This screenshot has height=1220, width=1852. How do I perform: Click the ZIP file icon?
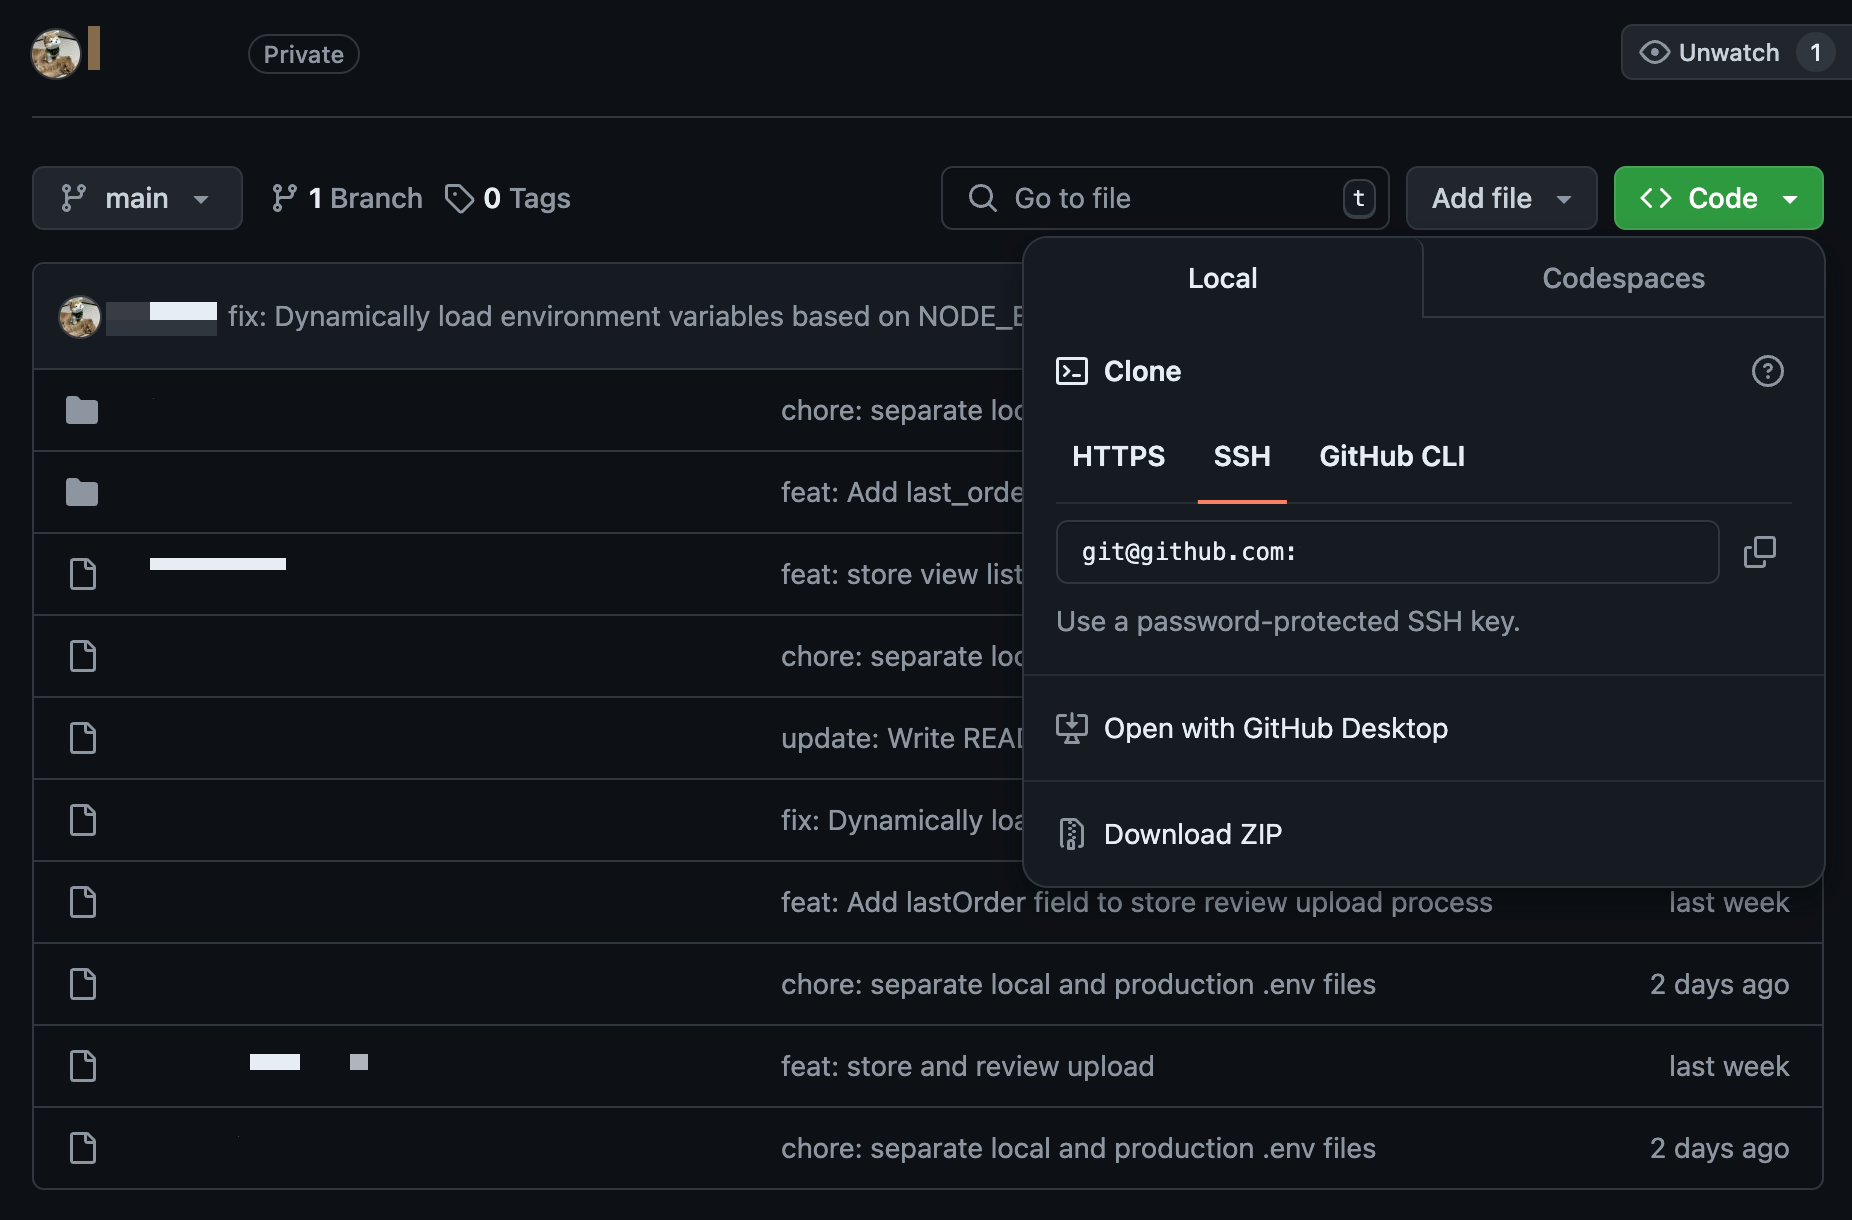pyautogui.click(x=1071, y=834)
